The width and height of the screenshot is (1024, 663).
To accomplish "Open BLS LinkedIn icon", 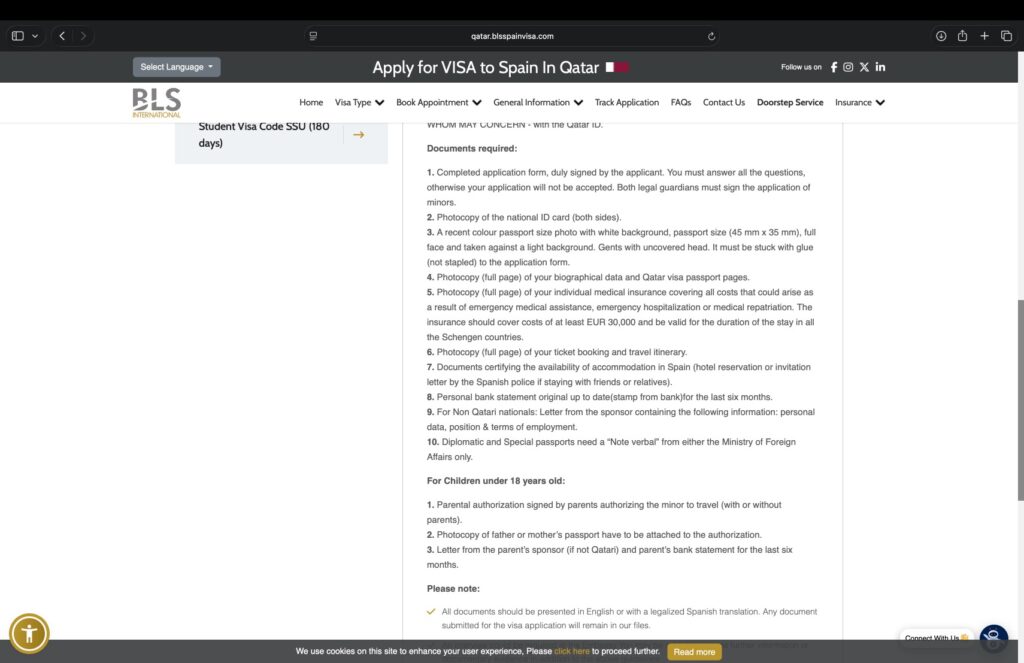I will click(x=880, y=67).
